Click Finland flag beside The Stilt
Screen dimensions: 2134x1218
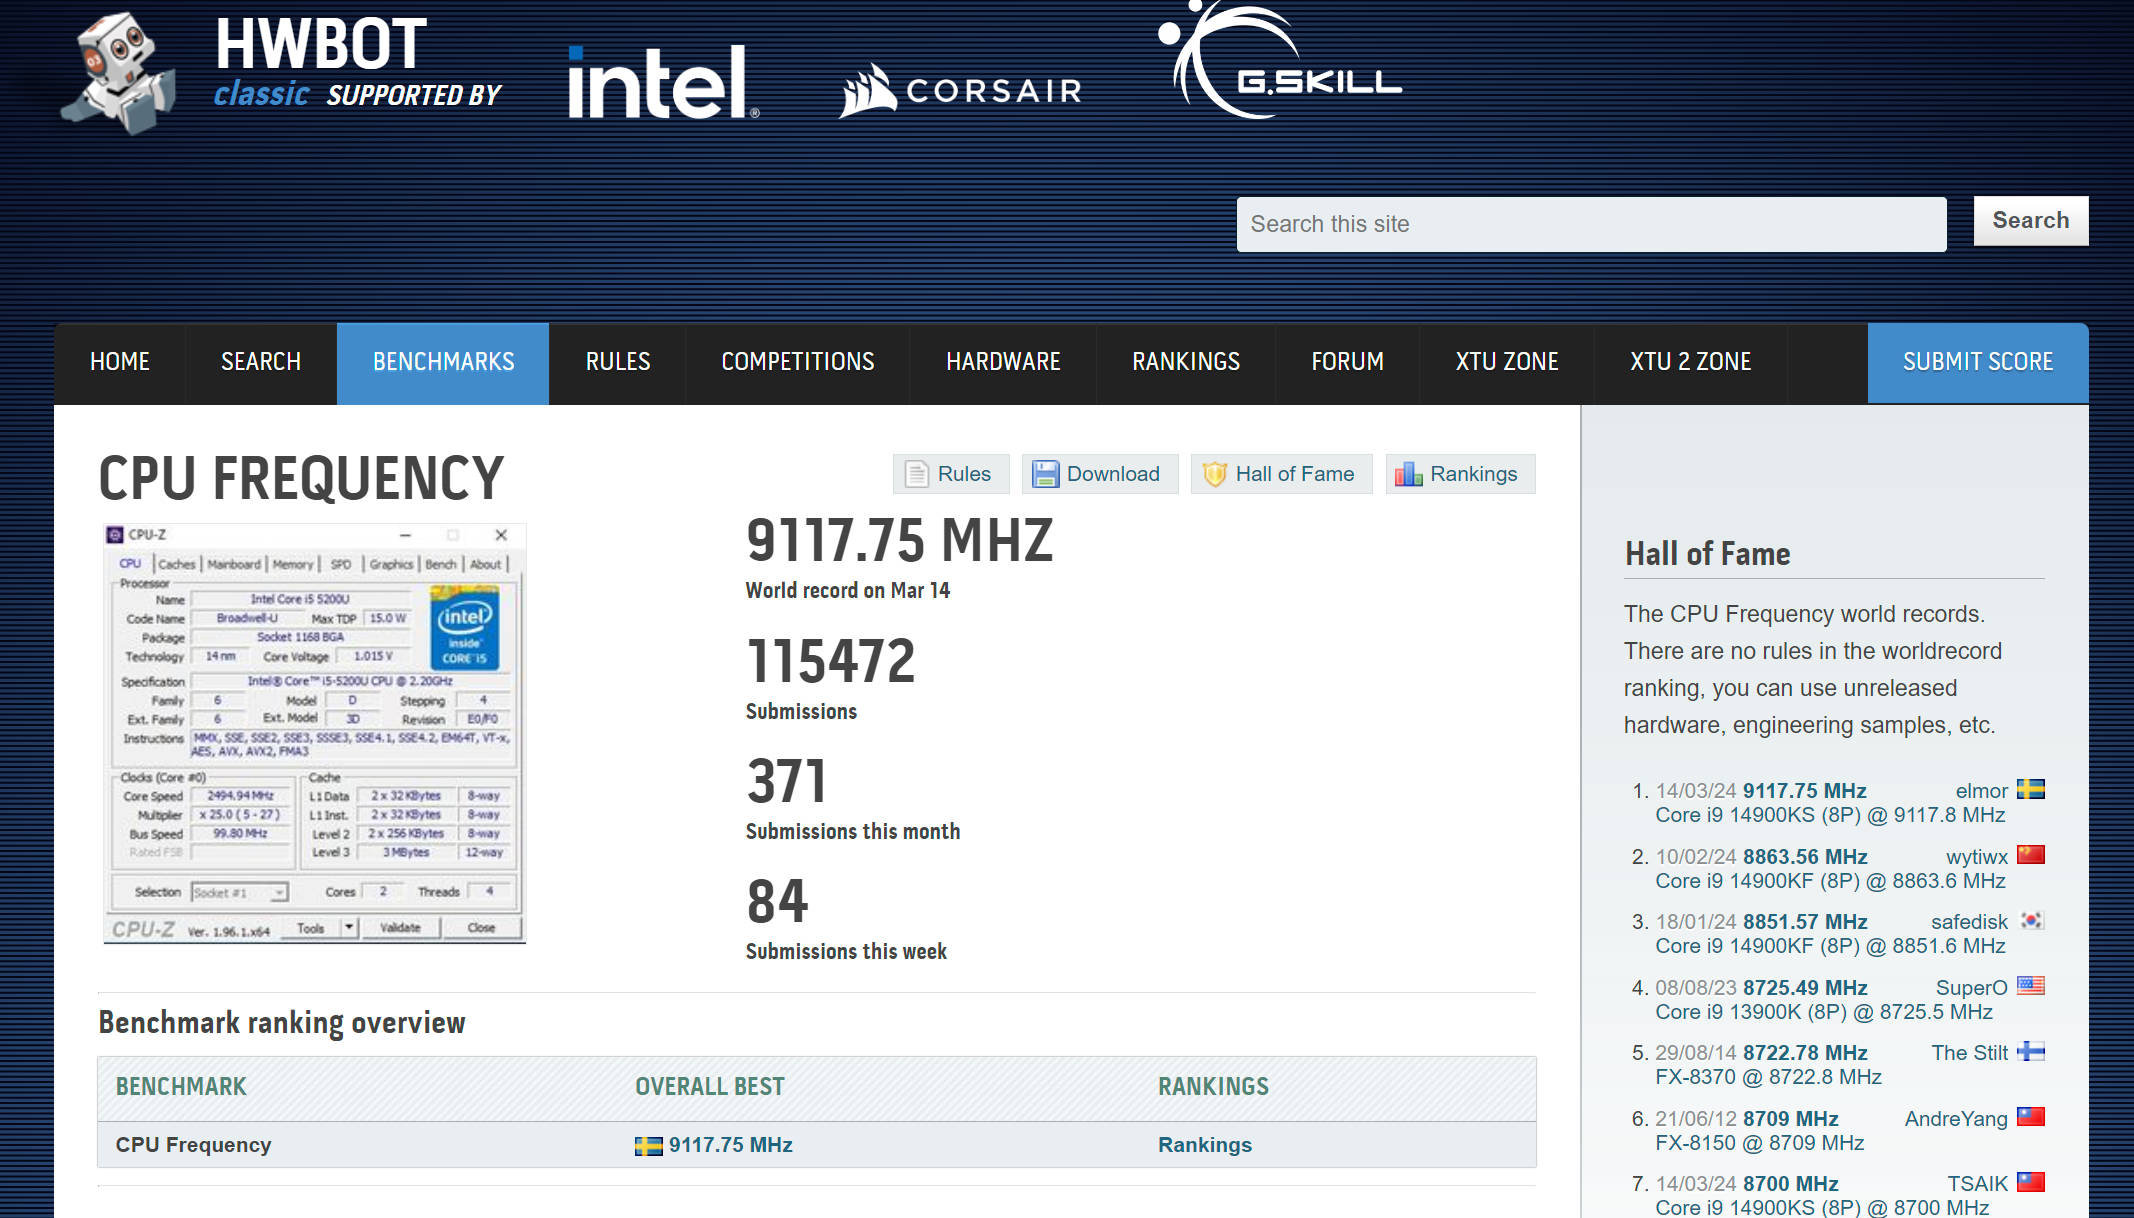pos(2030,1052)
